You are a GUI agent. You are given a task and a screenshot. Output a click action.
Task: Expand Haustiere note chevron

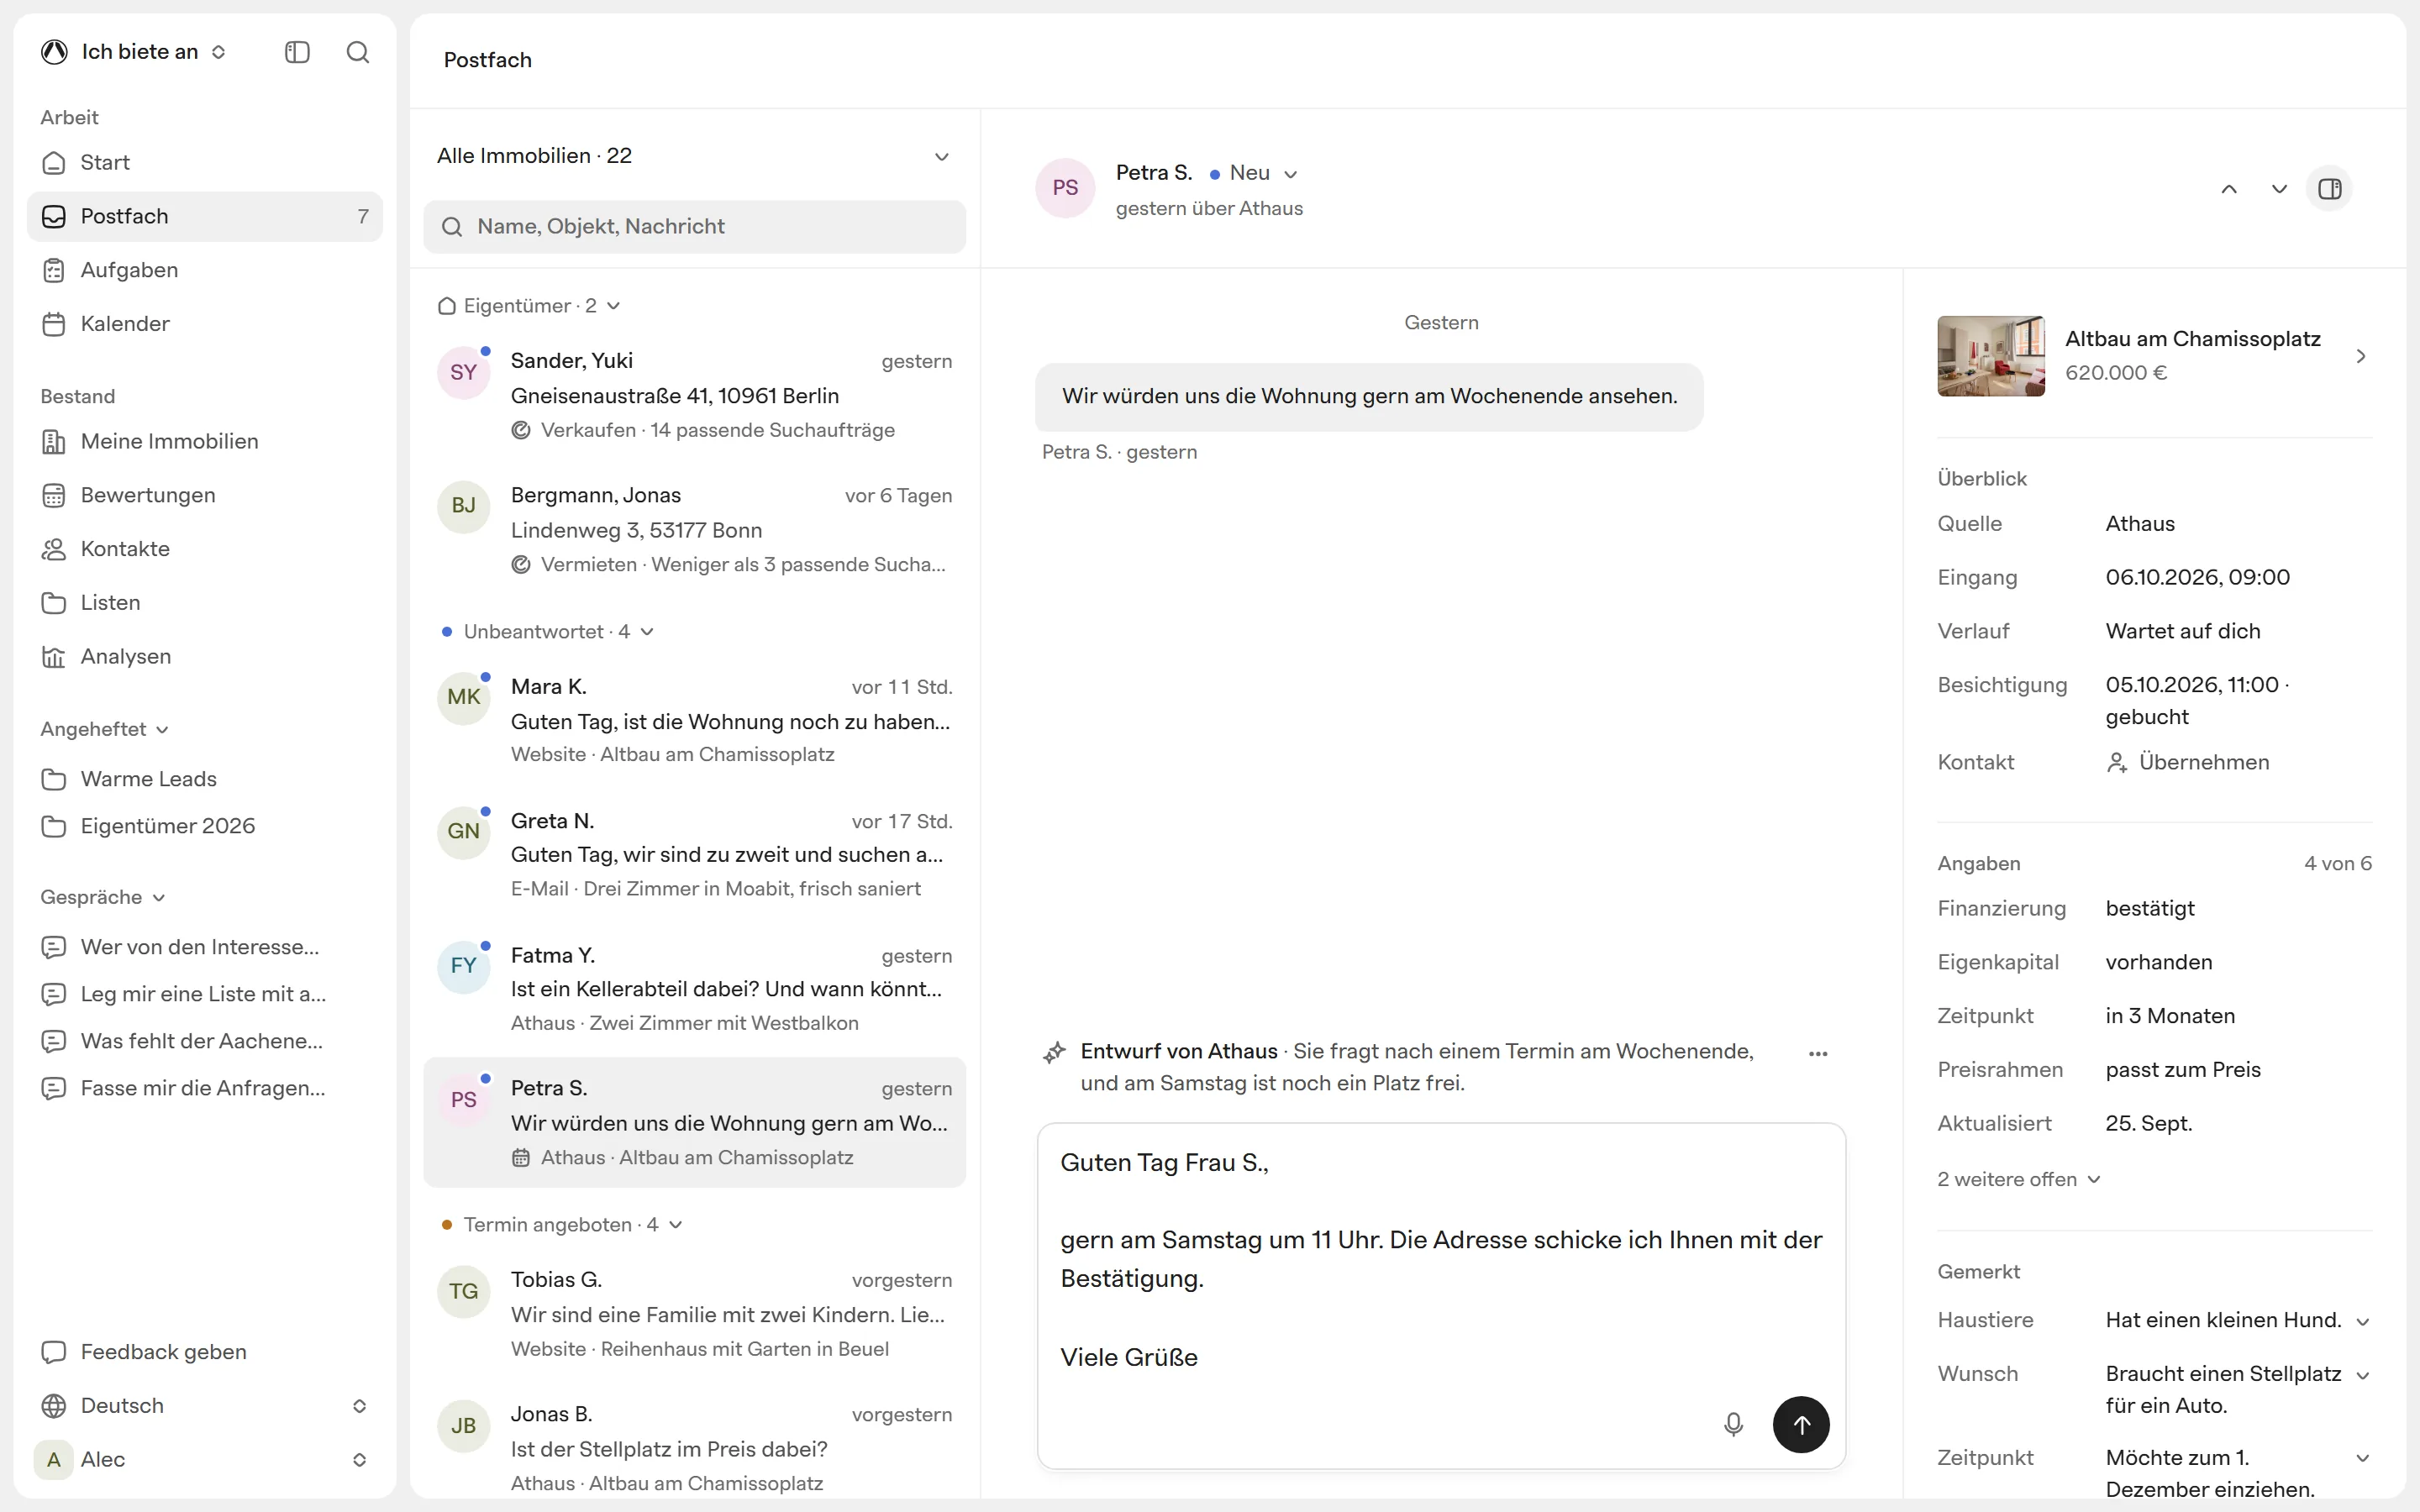pos(2363,1321)
